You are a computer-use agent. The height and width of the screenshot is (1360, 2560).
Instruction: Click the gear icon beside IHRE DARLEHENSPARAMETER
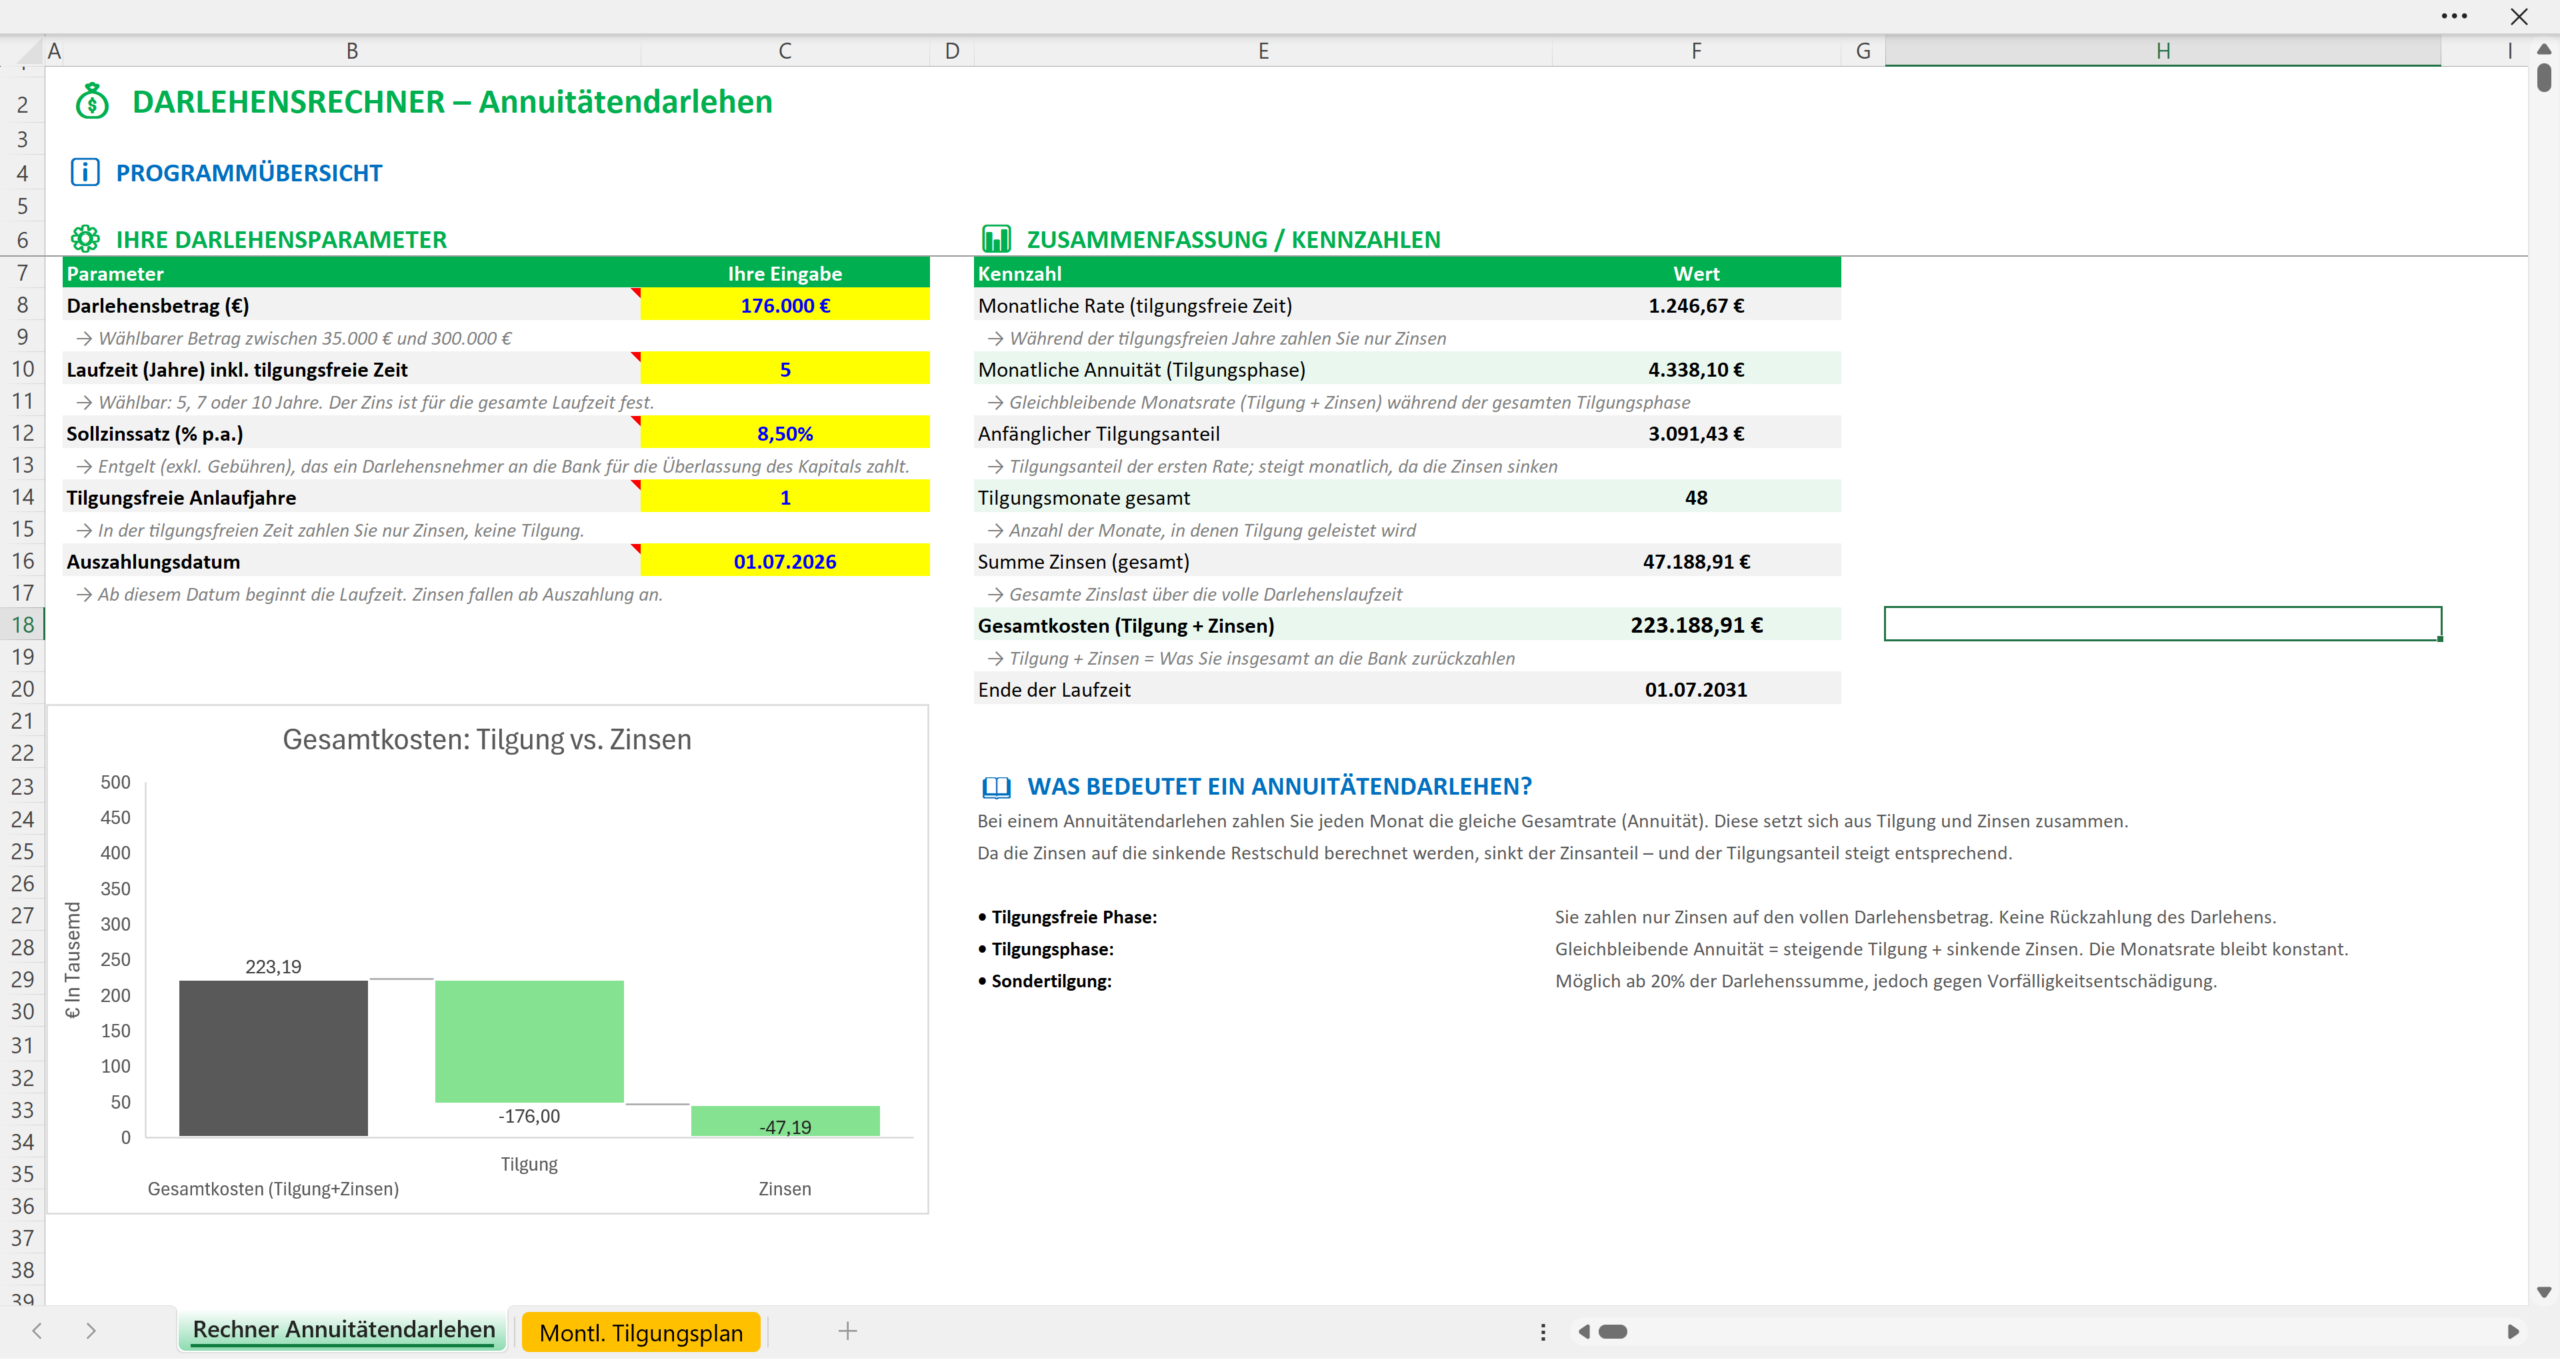coord(85,239)
